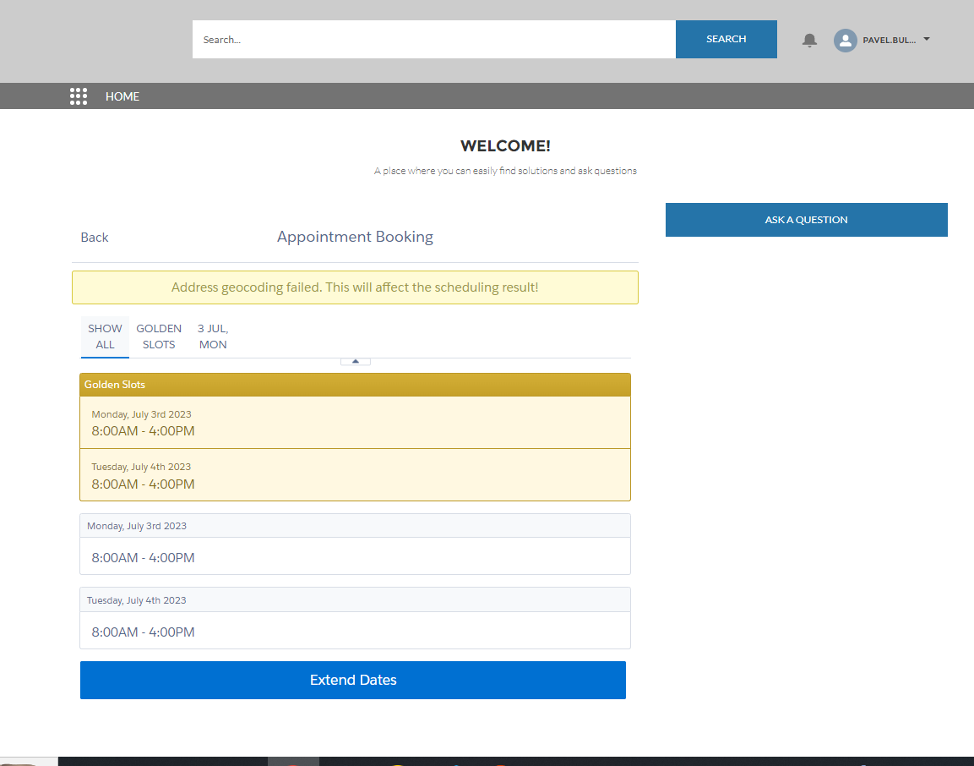
Task: Expand the user profile dropdown arrow
Action: [927, 39]
